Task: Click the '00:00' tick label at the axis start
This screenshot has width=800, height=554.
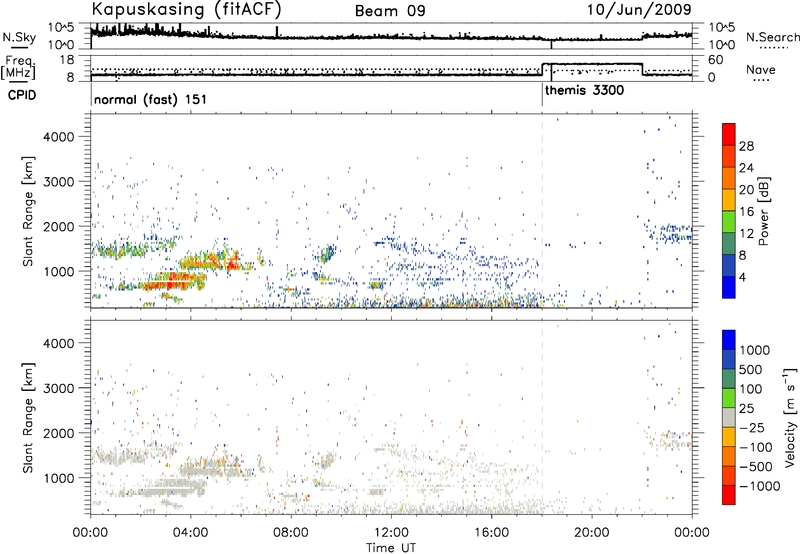Action: (90, 533)
